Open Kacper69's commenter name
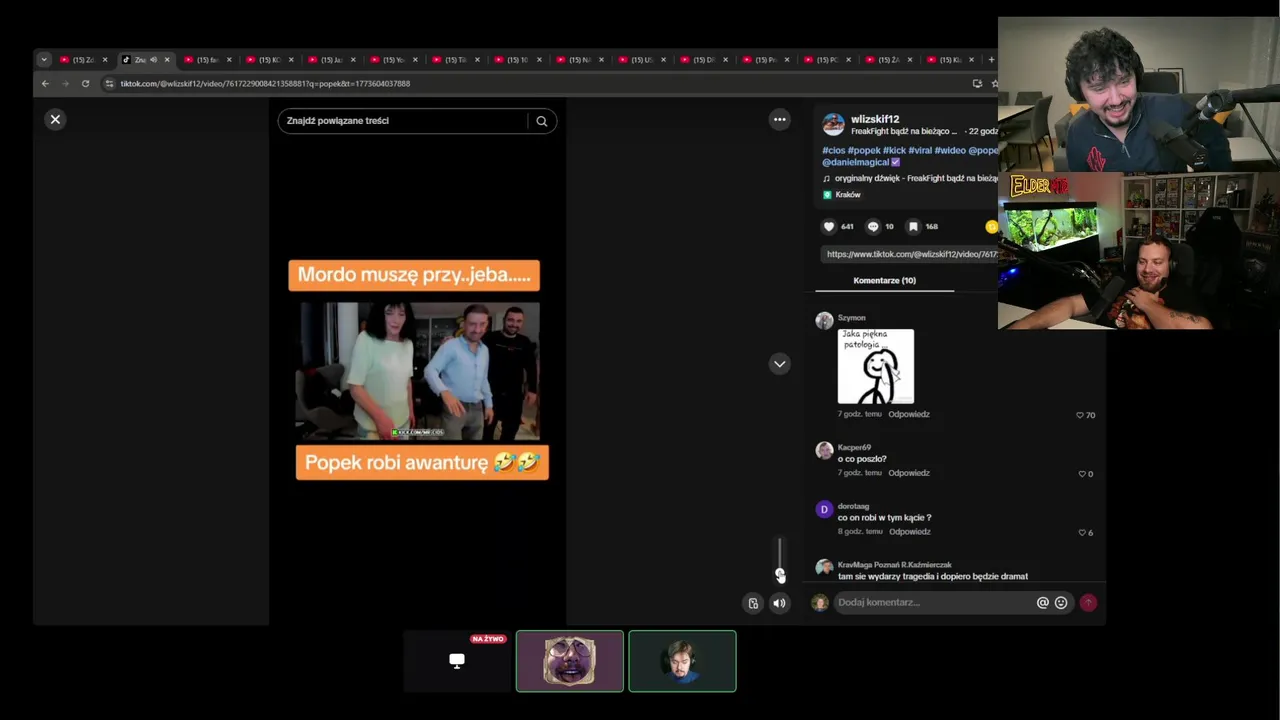Screen dimensions: 1280x720 pyautogui.click(x=854, y=447)
